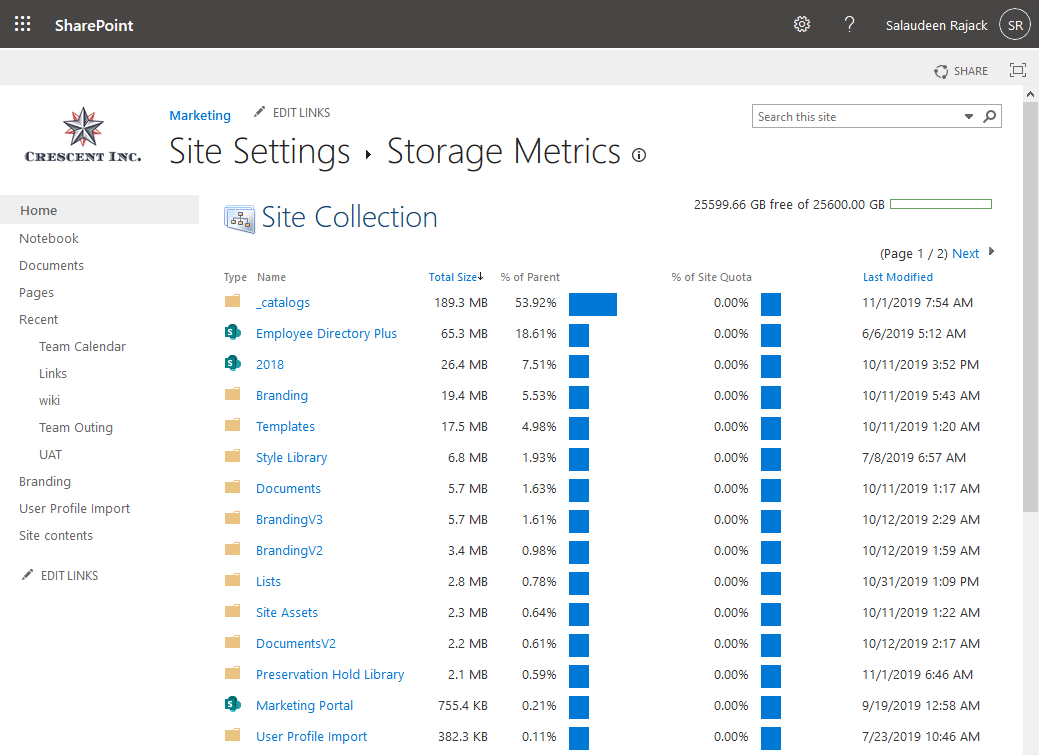Open the Salaudeen Rajack account menu

coord(936,23)
